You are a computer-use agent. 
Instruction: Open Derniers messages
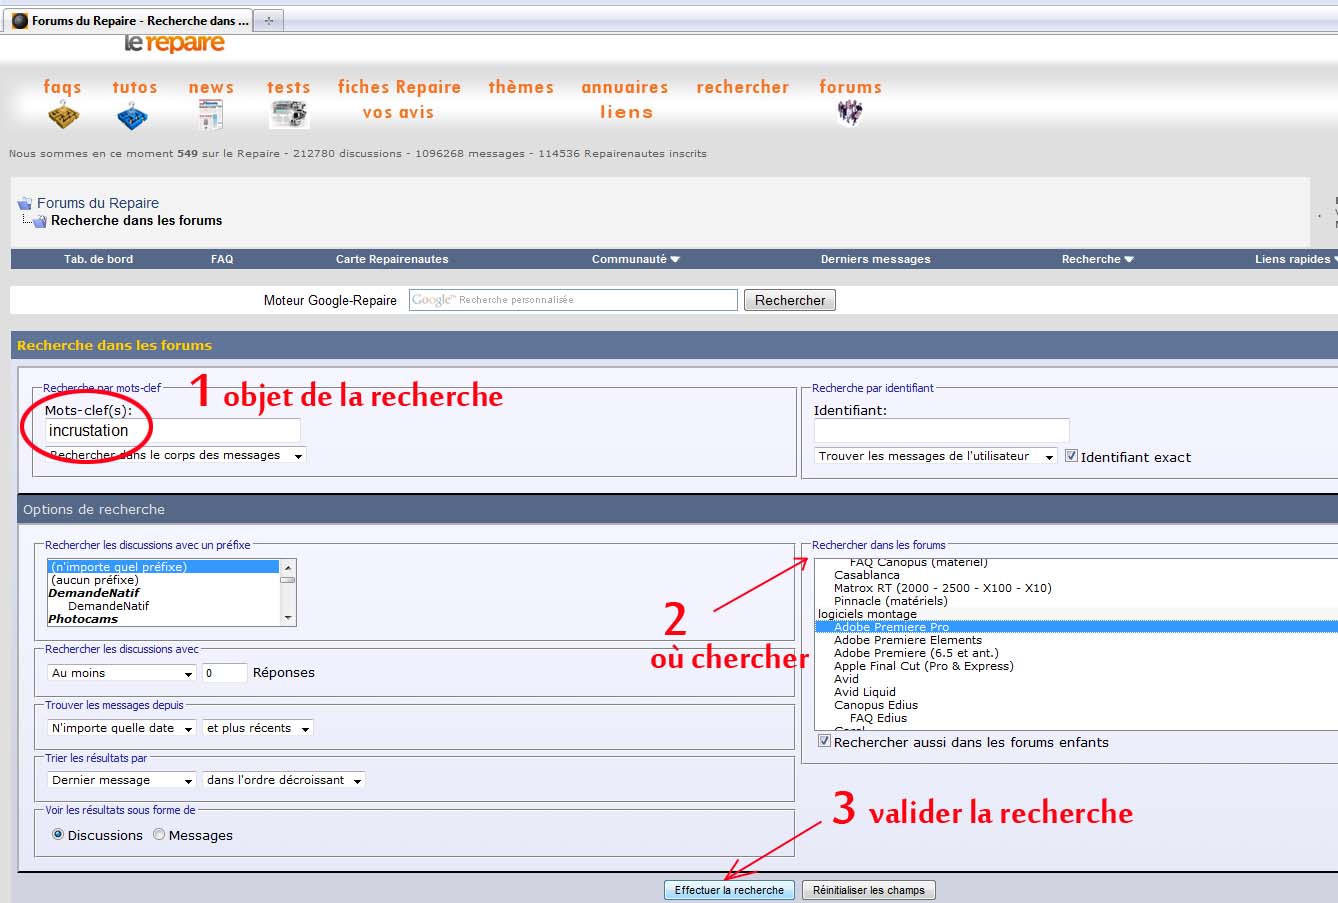tap(875, 259)
